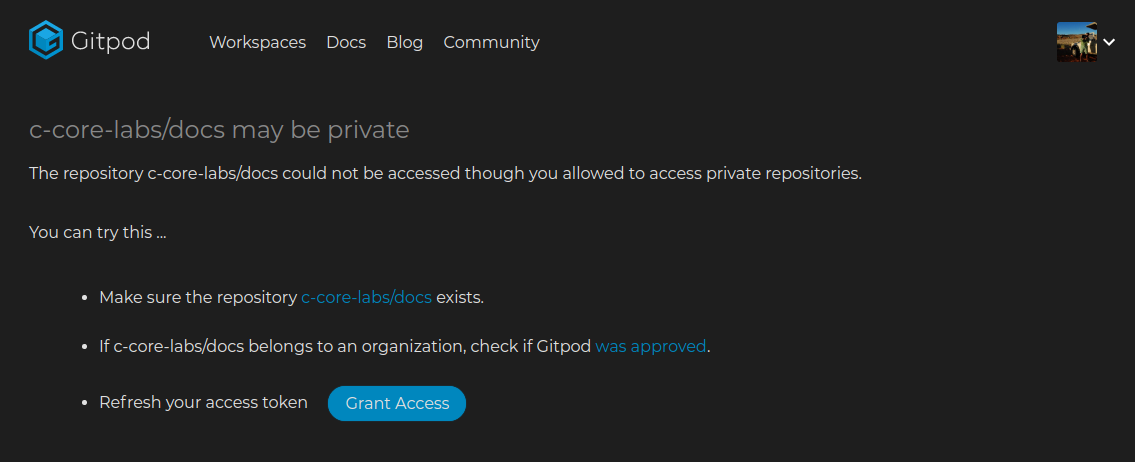Follow the 'was approved' link
The image size is (1135, 462).
650,346
